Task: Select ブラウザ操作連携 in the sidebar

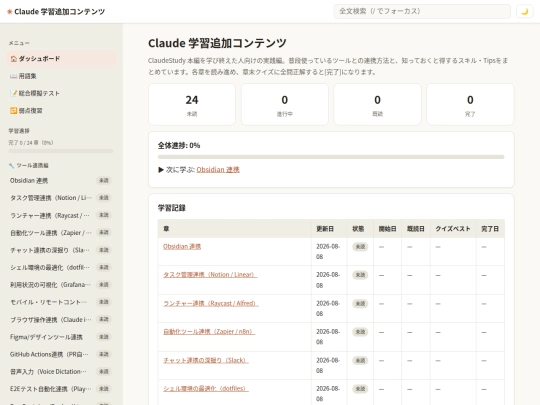Action: [x=61, y=319]
